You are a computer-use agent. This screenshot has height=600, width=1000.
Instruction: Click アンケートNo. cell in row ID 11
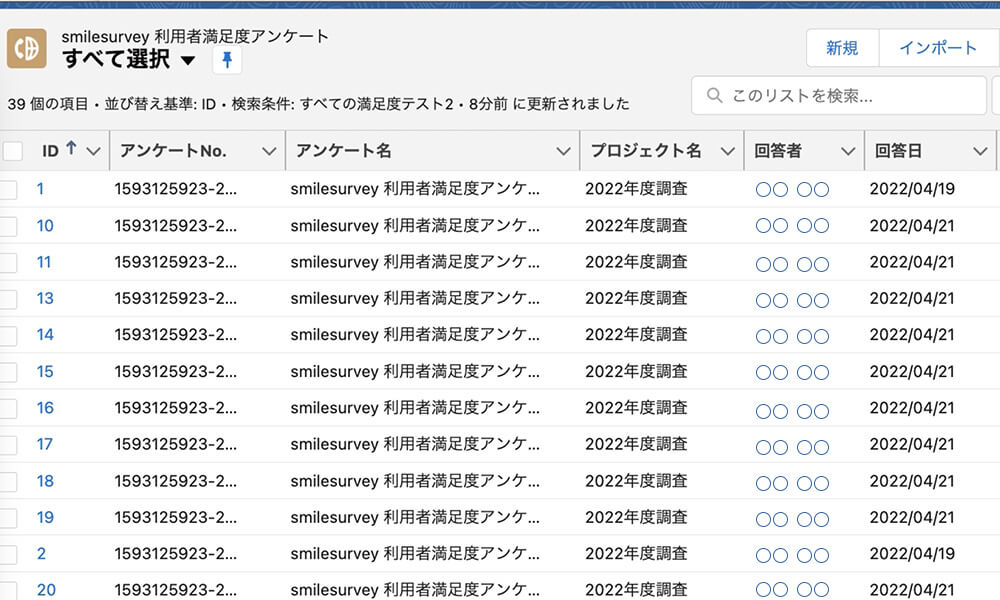pos(175,262)
